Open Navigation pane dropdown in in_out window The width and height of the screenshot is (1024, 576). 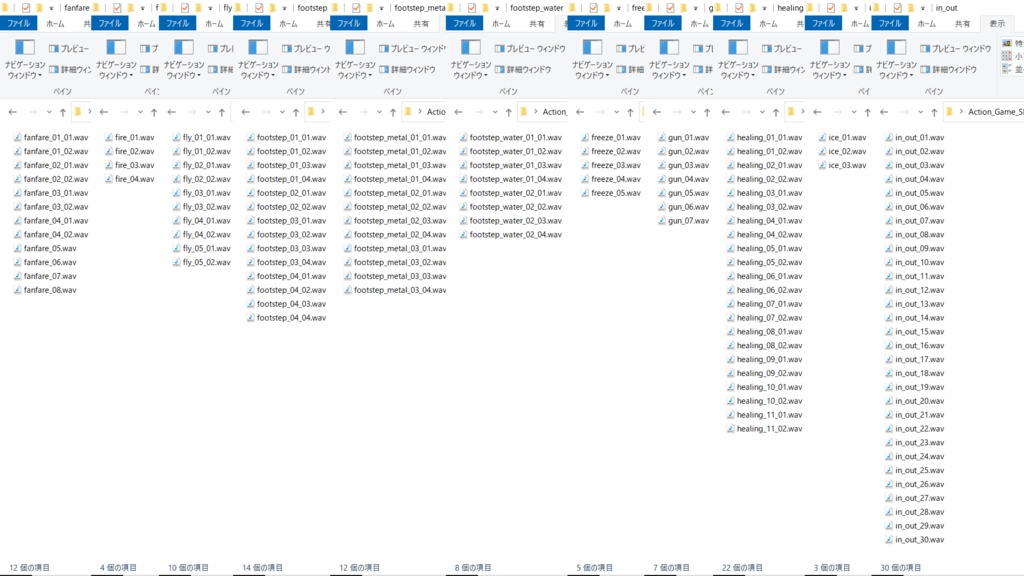click(896, 70)
